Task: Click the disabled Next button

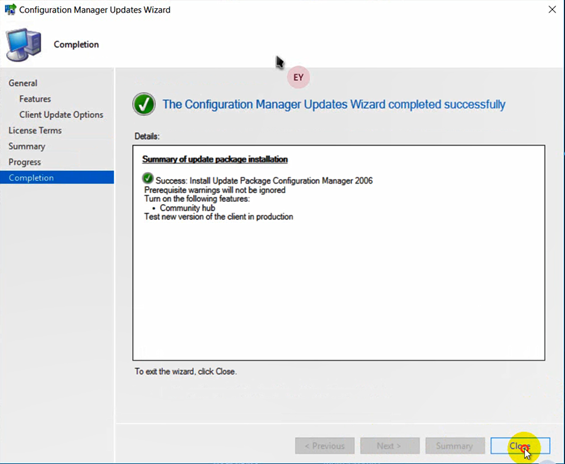Action: point(390,446)
